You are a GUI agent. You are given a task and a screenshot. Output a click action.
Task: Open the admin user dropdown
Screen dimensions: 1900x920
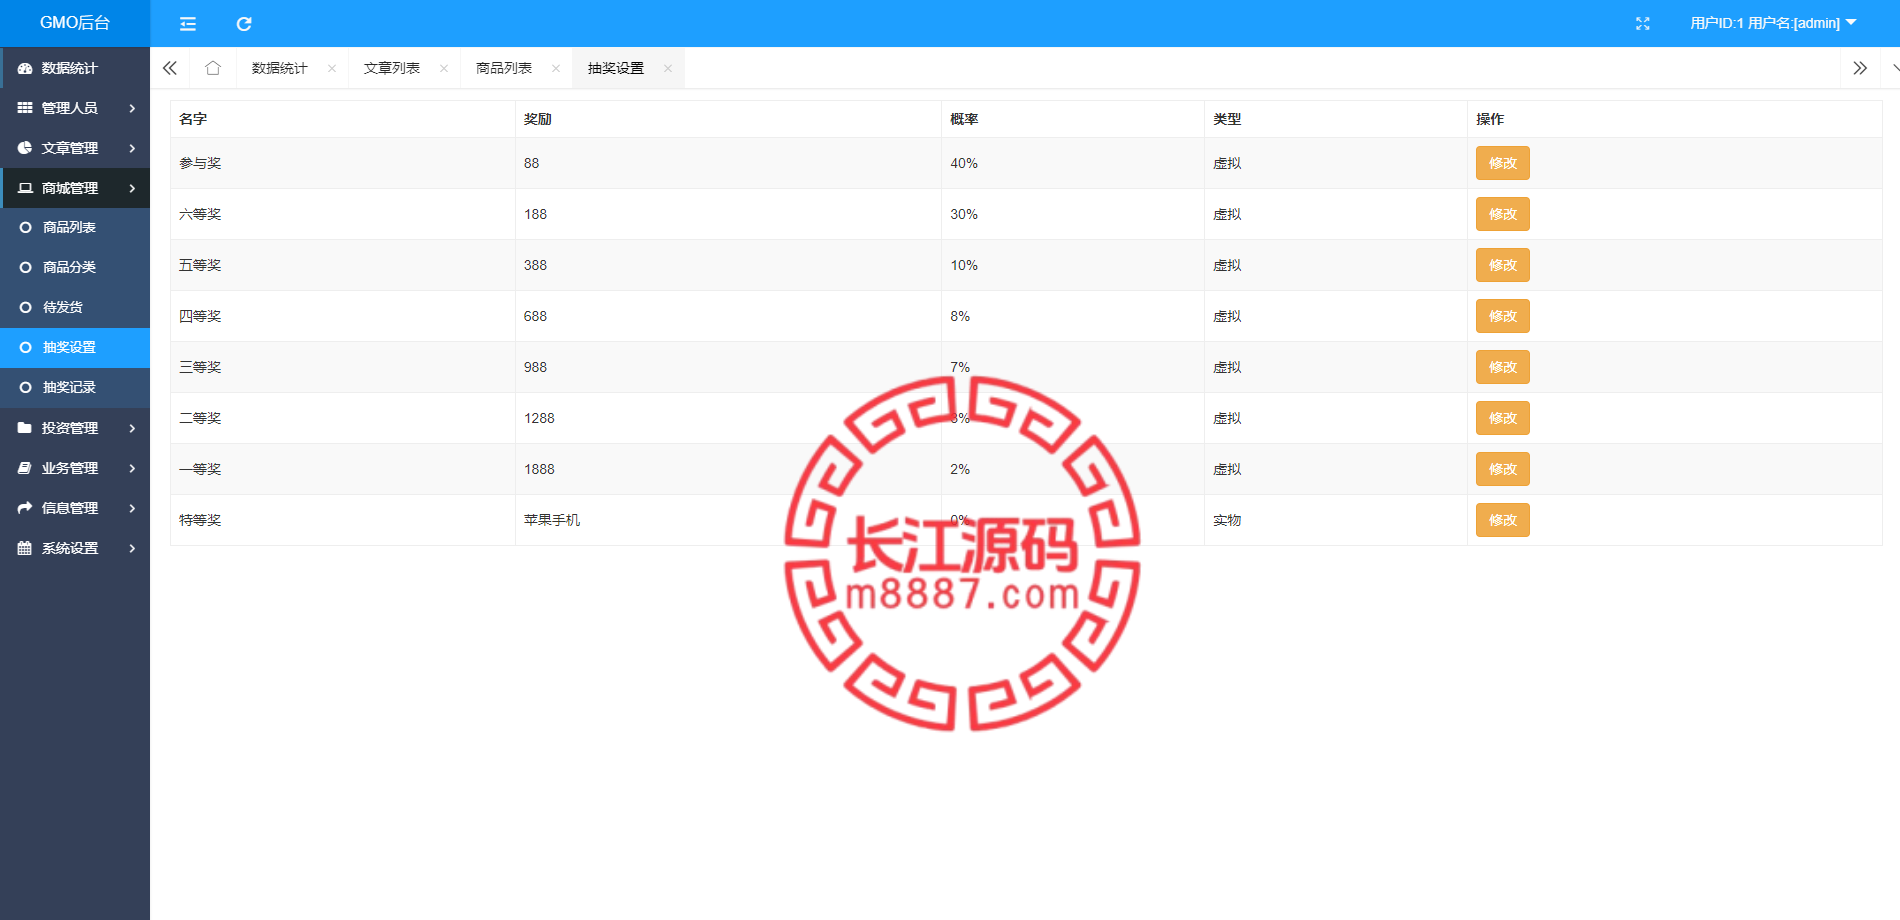point(1773,23)
